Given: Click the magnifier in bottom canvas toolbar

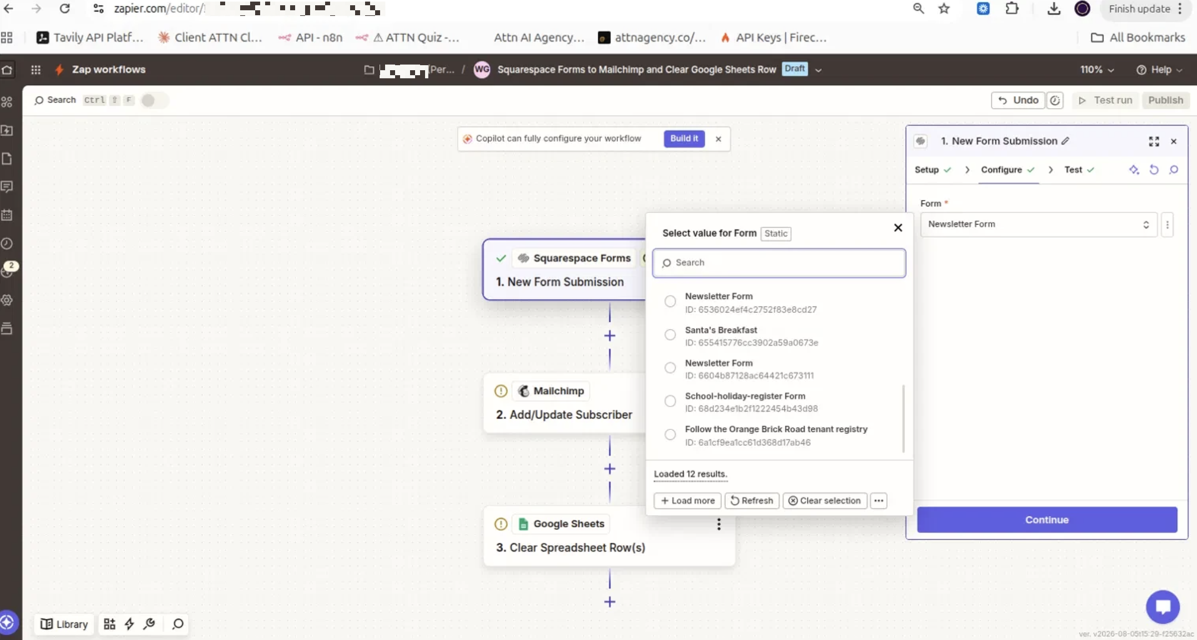Looking at the screenshot, I should point(178,624).
